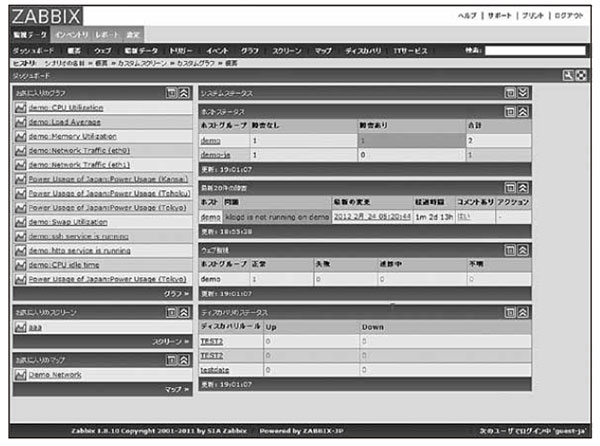This screenshot has width=600, height=446.
Task: Click プリント link at top right
Action: (533, 16)
